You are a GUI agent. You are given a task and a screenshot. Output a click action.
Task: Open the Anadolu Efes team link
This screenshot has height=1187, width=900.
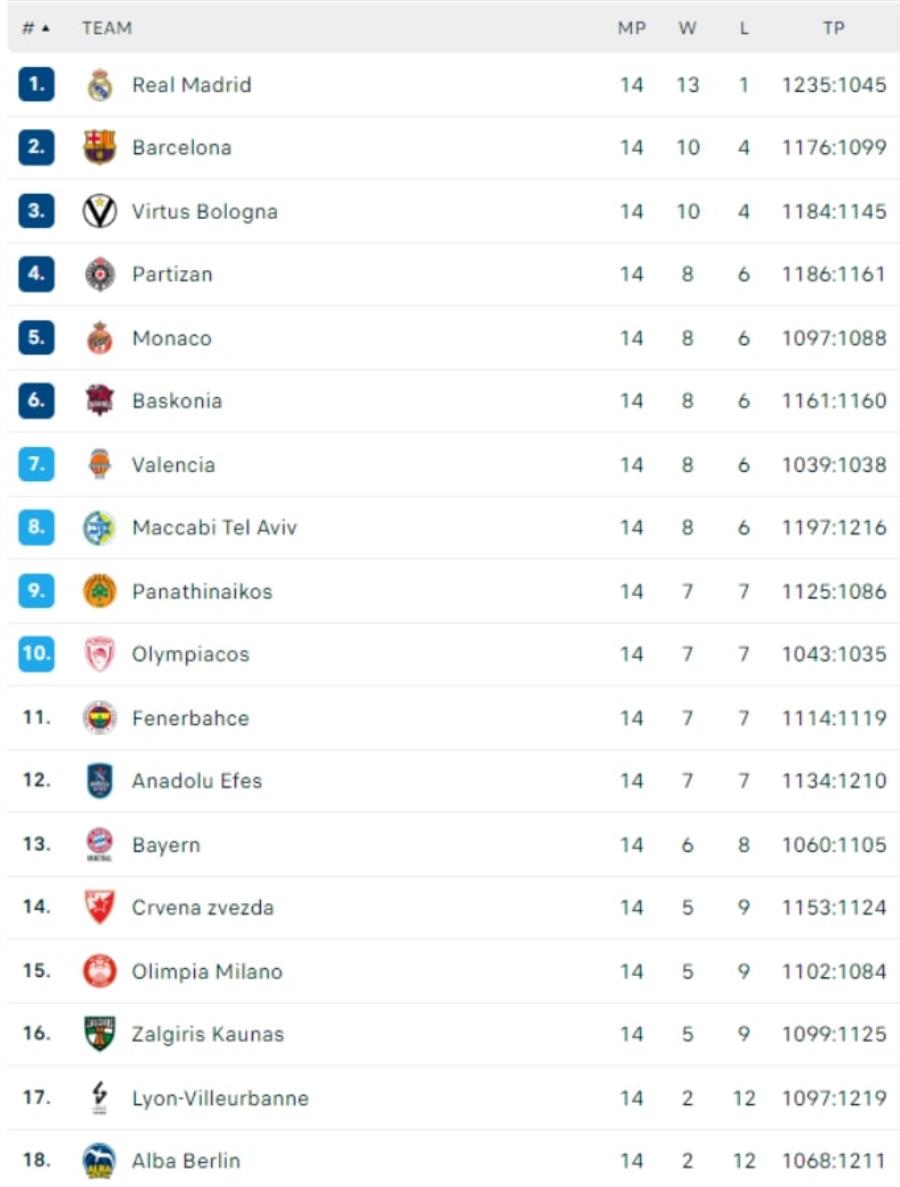click(197, 780)
